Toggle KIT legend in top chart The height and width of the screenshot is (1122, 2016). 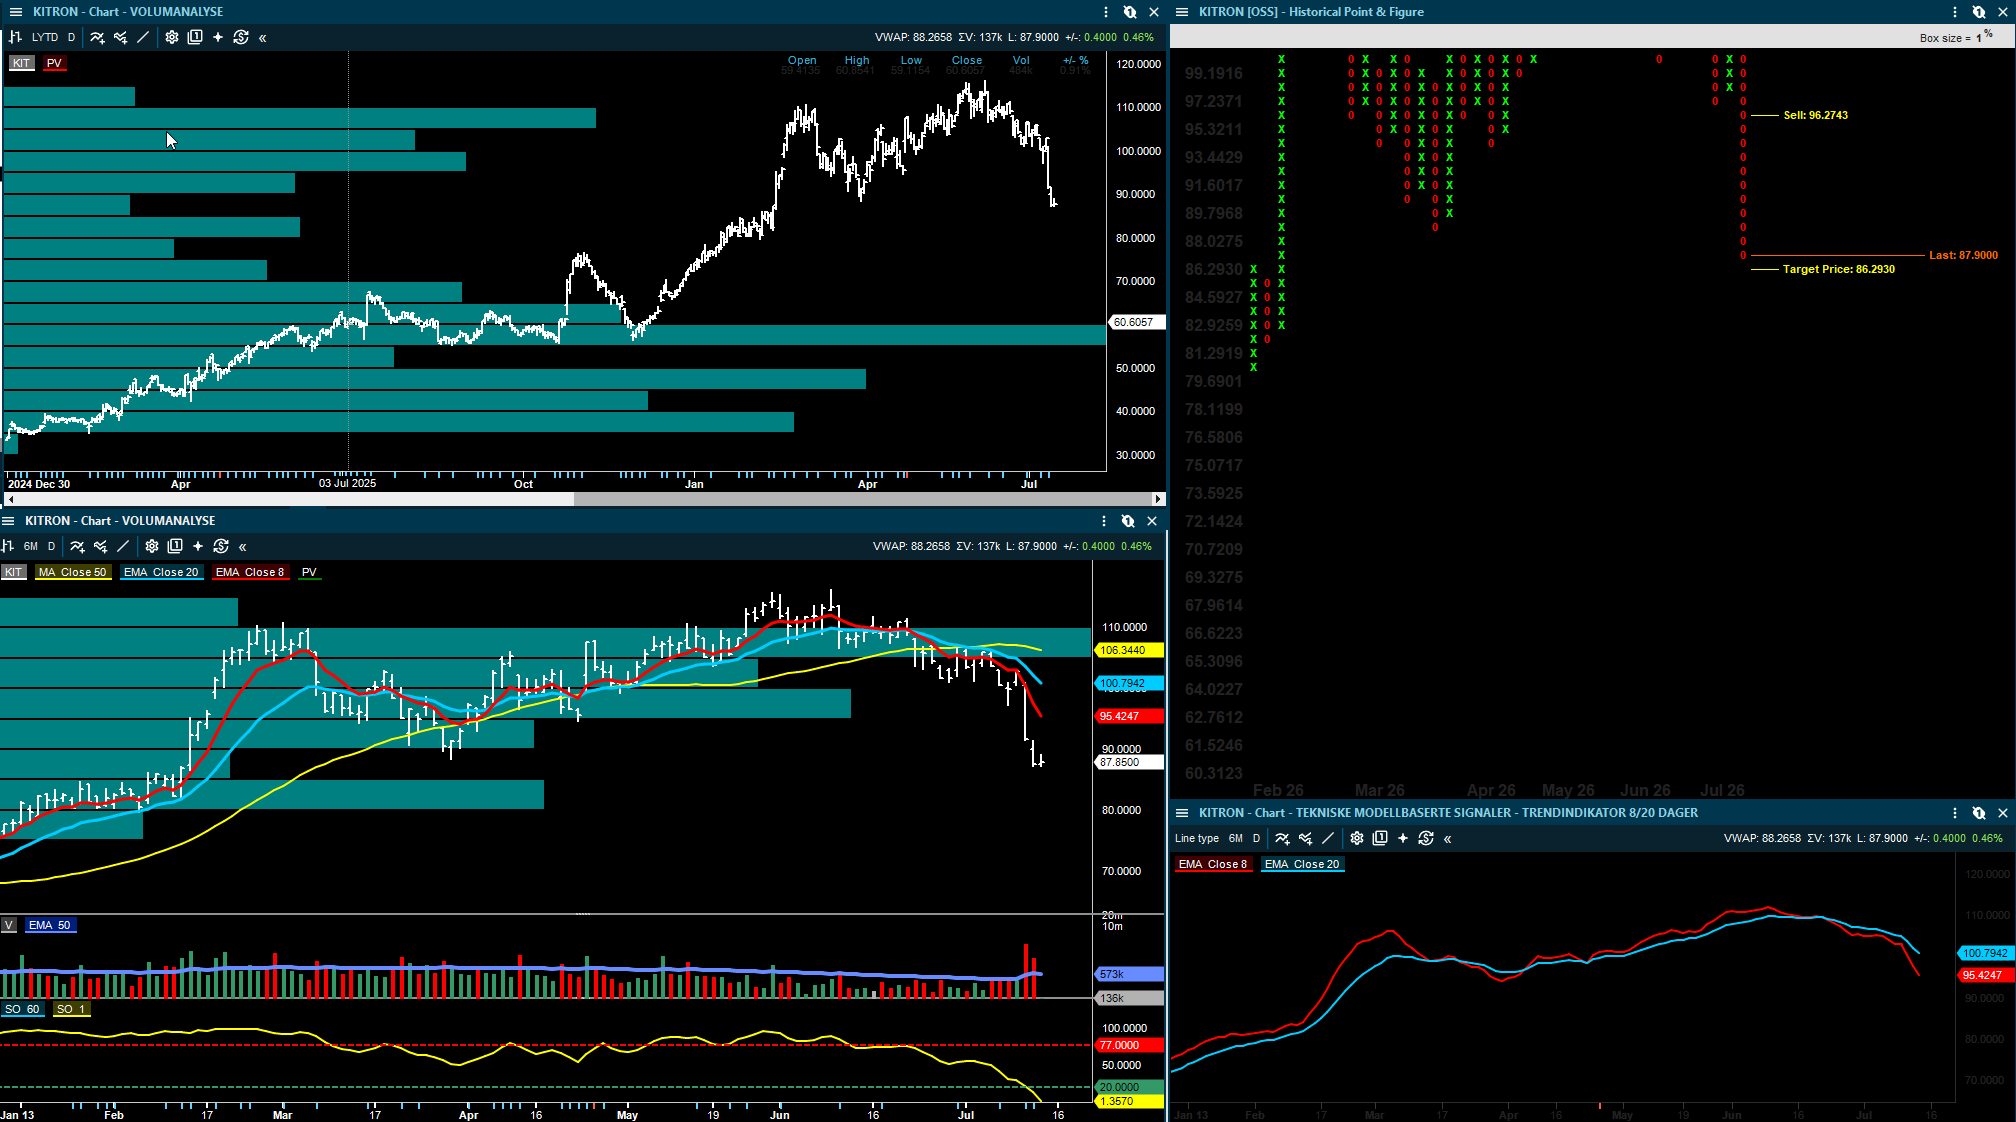(x=21, y=63)
